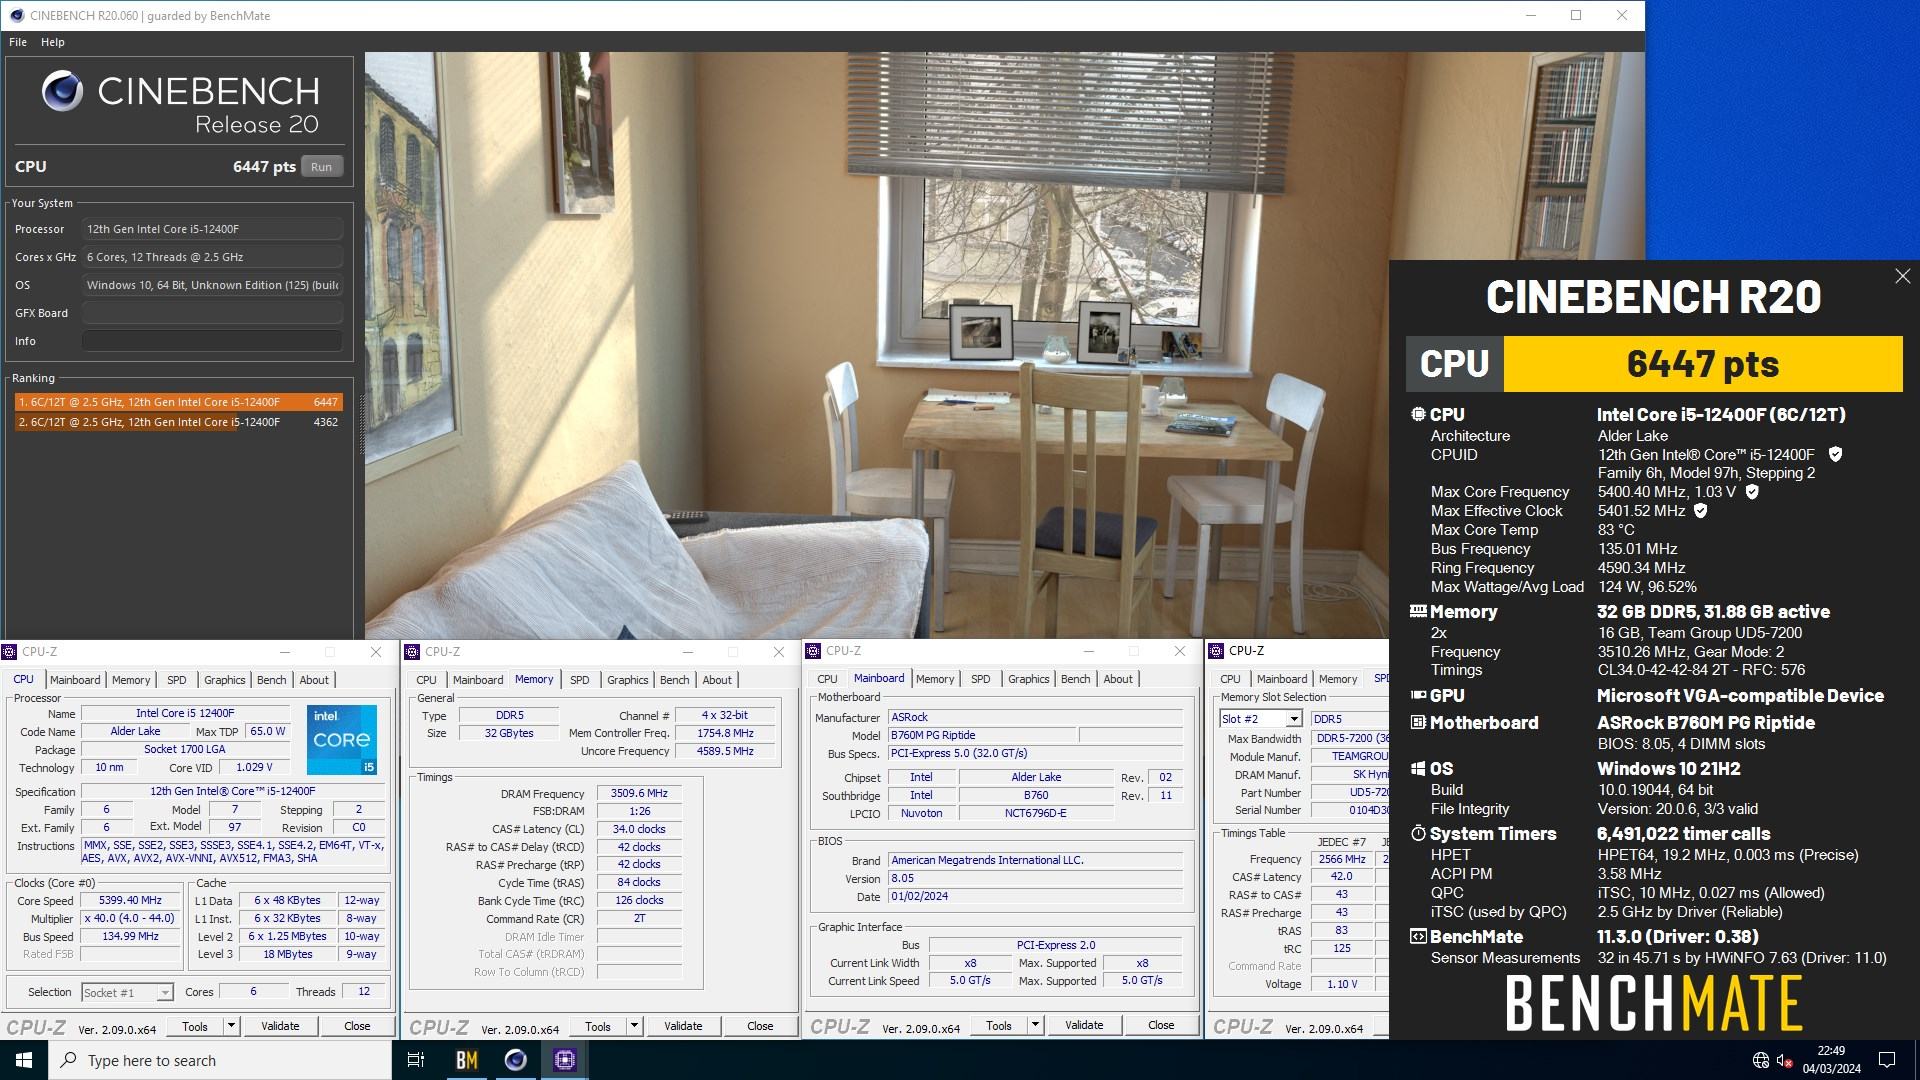
Task: Switch to the Cinebench taskbar icon
Action: [515, 1060]
